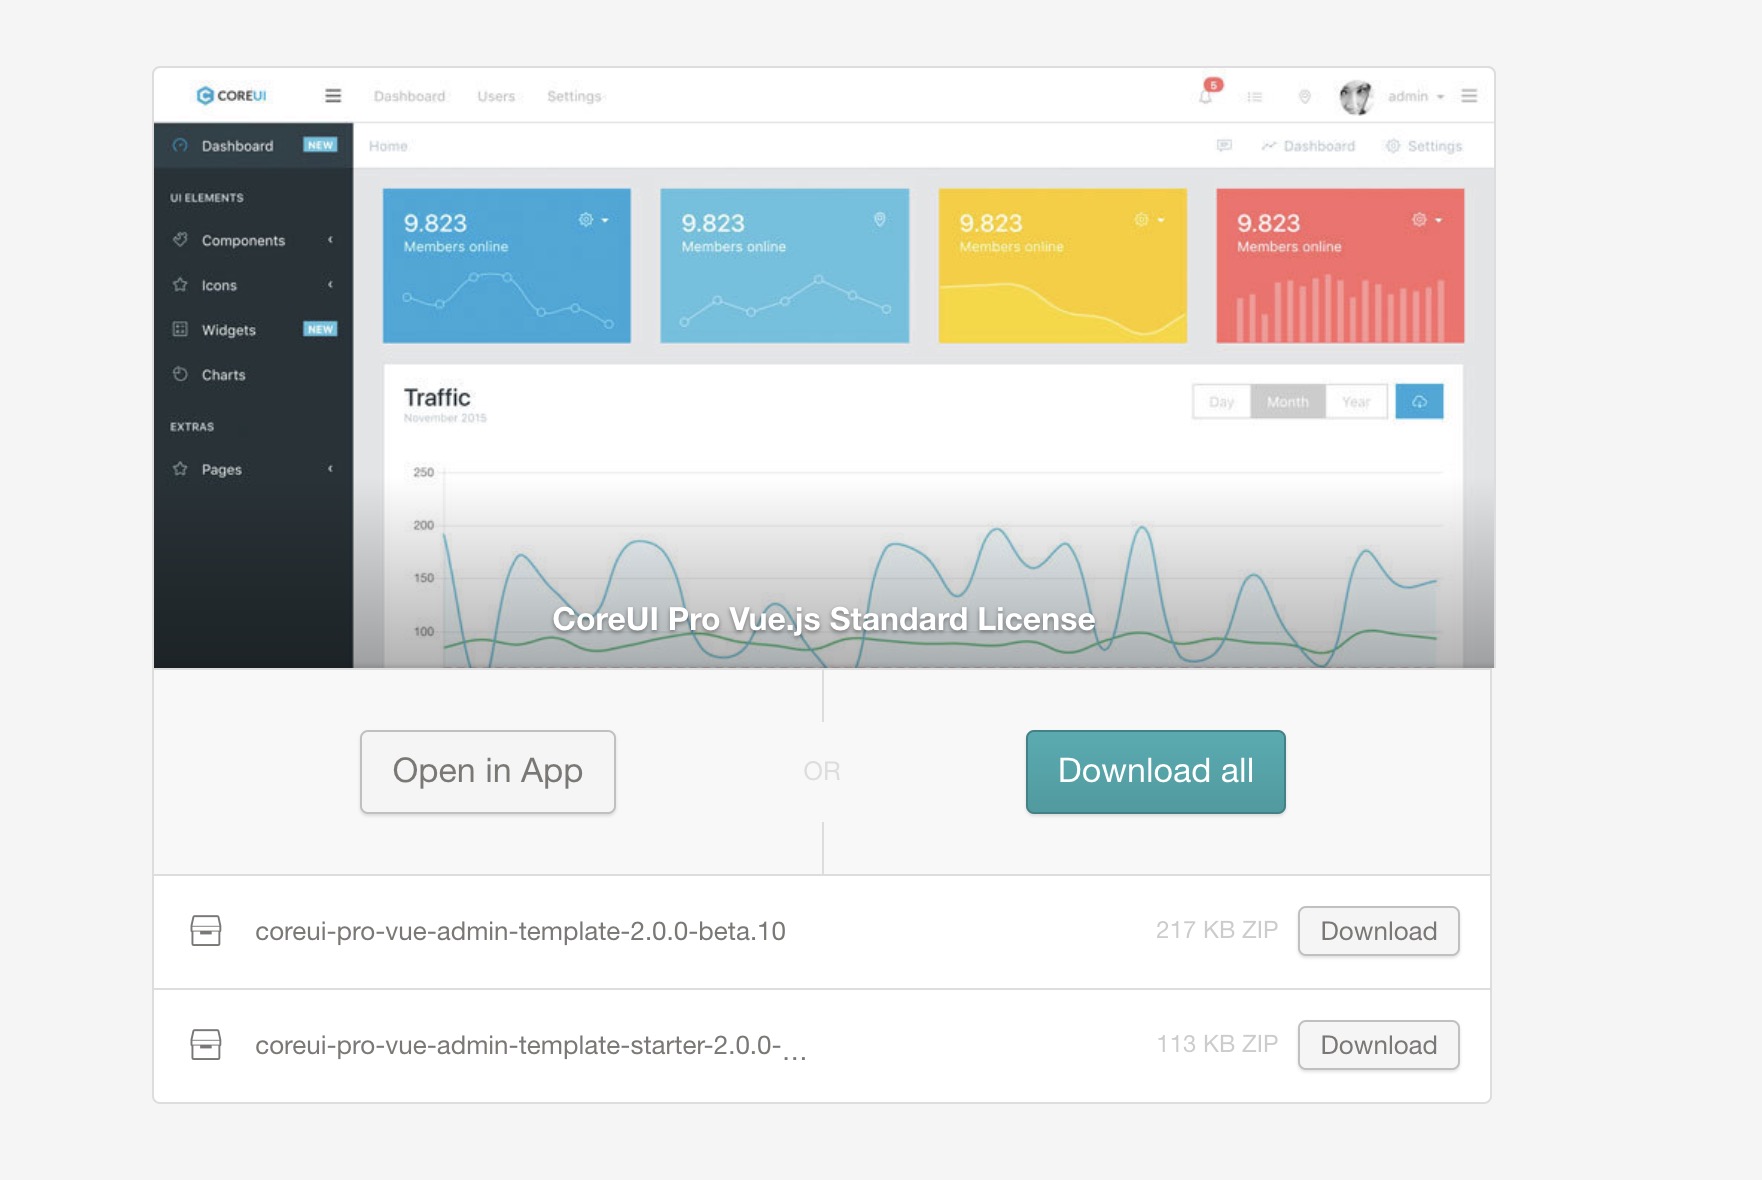Click Open in App

click(487, 771)
